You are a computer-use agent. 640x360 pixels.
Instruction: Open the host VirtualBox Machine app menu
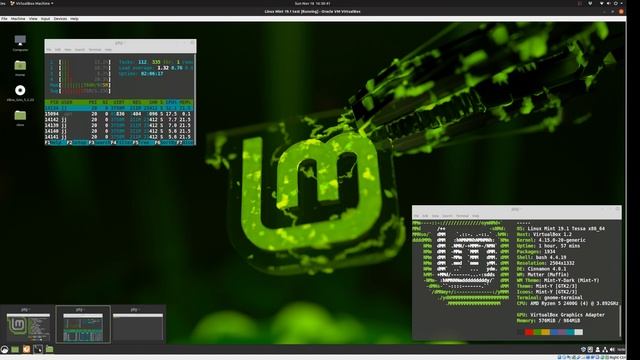point(32,3)
